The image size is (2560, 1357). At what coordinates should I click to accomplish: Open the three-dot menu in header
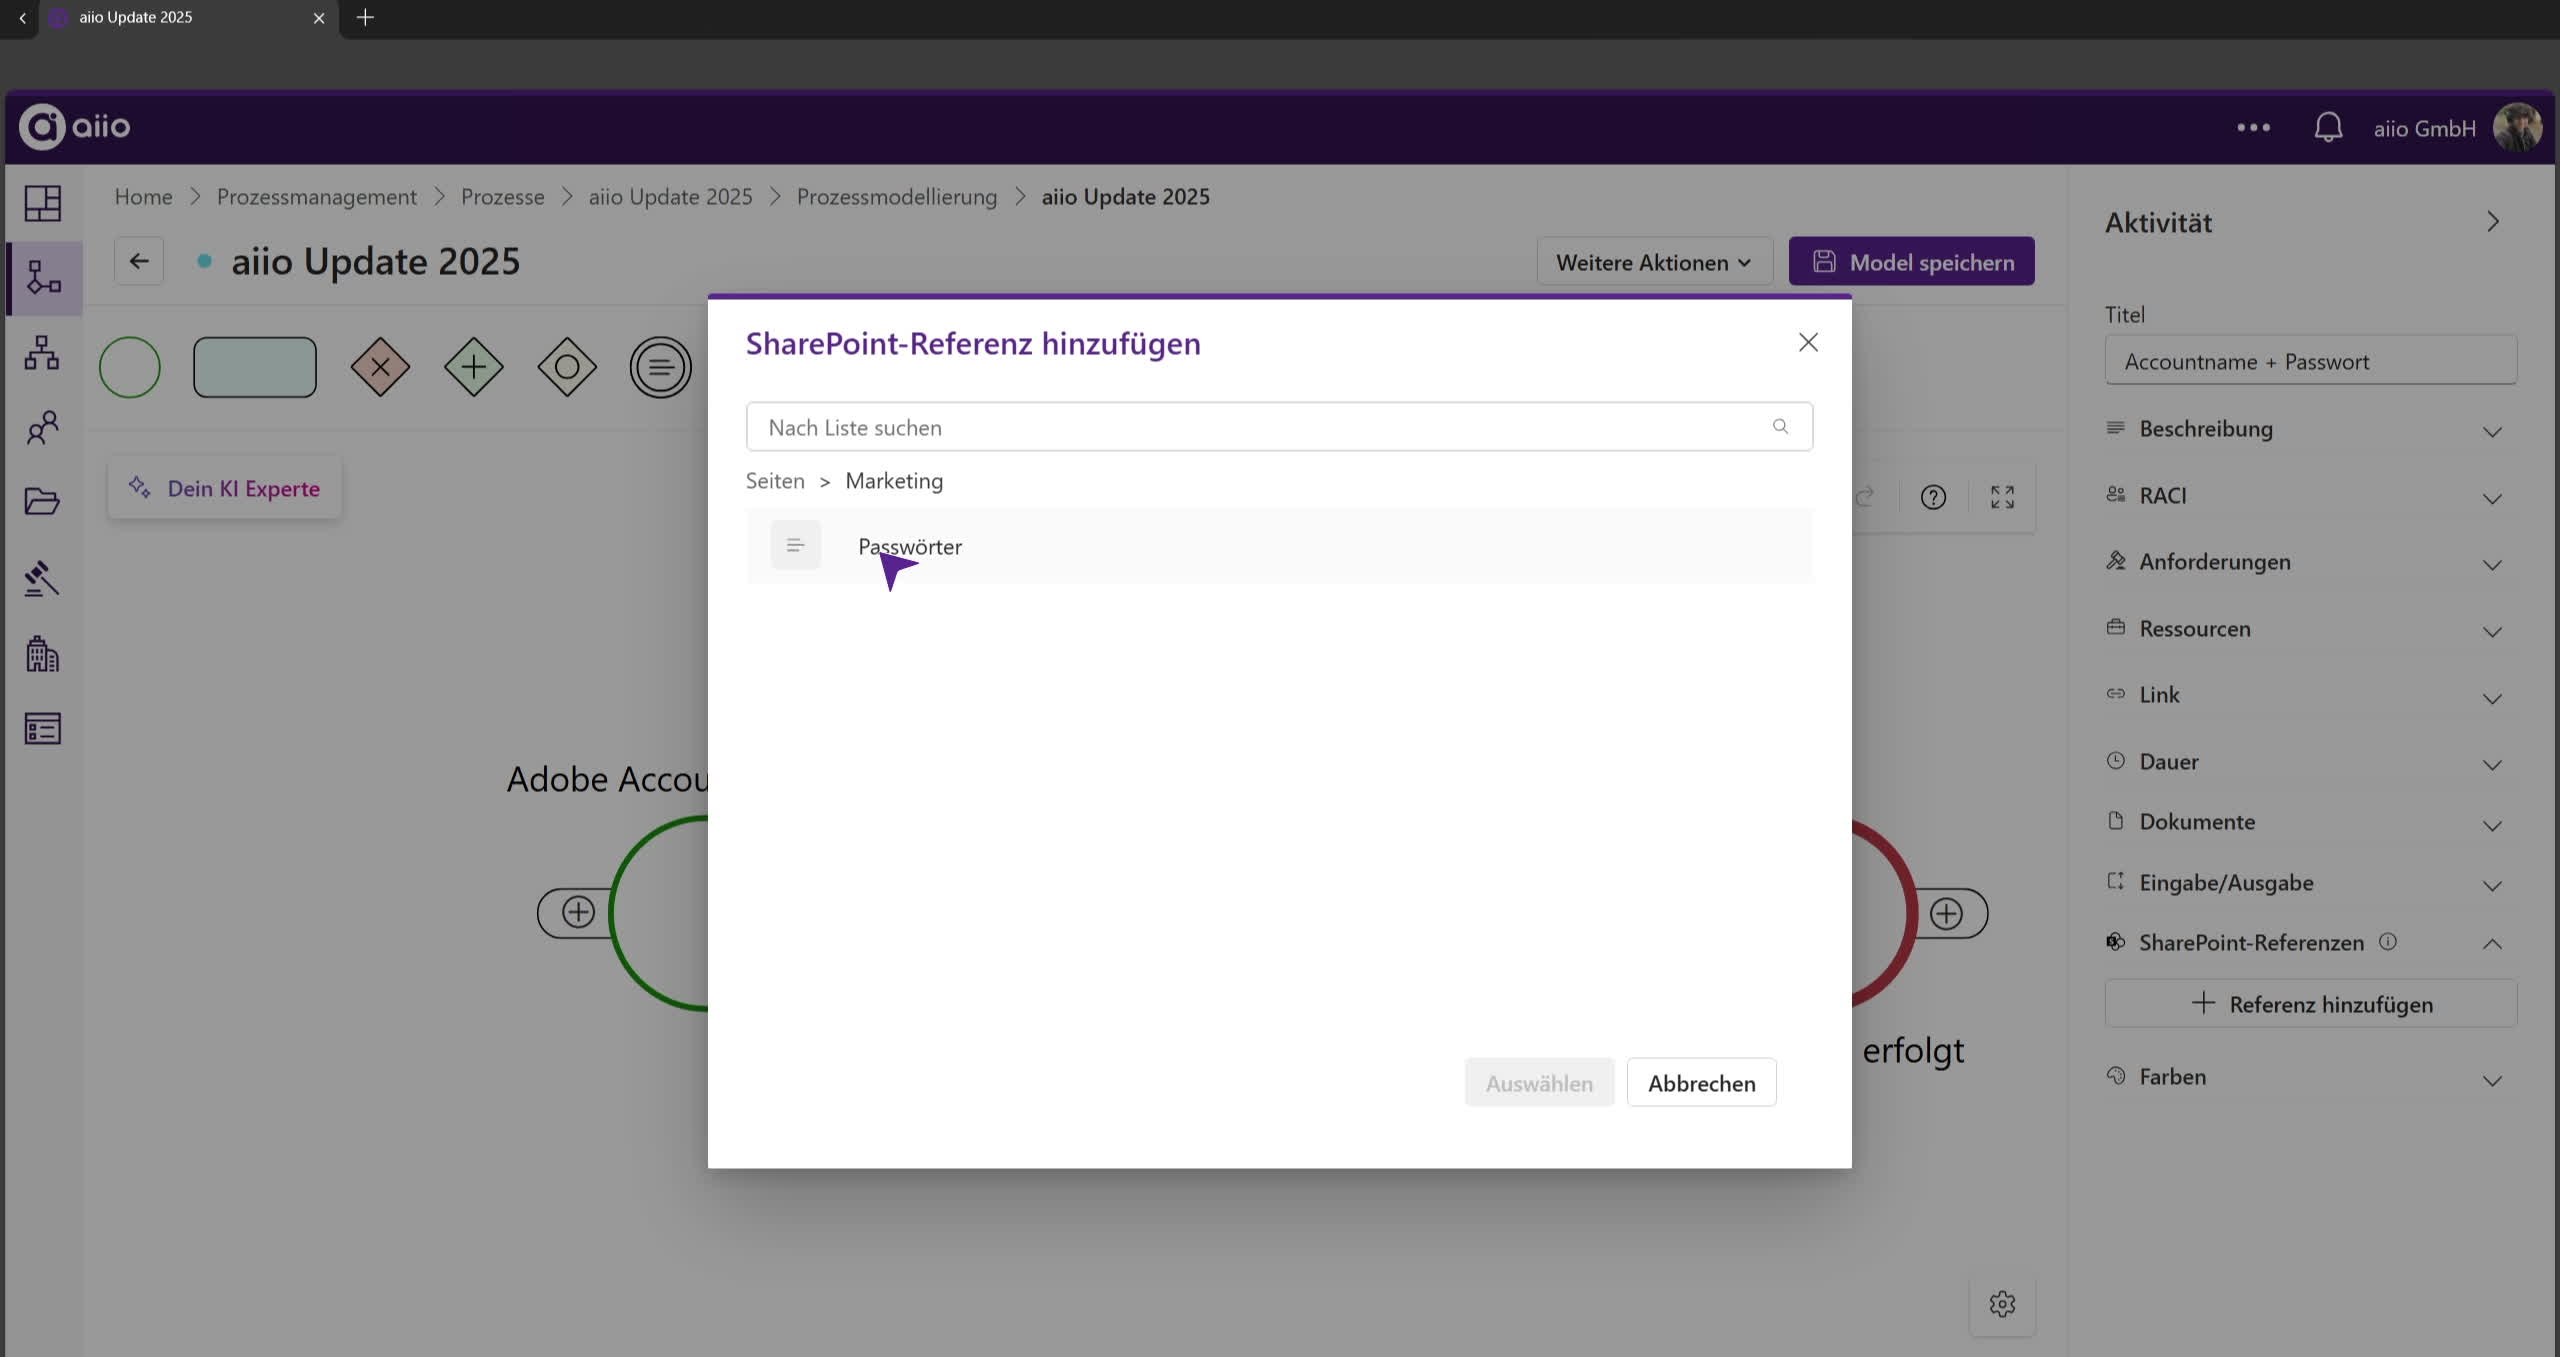[x=2253, y=127]
